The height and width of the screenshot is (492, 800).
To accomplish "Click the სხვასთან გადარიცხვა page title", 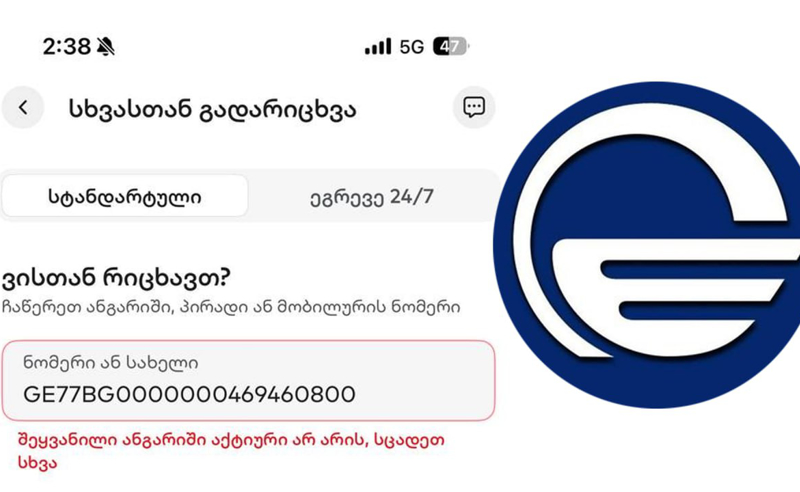I will pyautogui.click(x=212, y=109).
